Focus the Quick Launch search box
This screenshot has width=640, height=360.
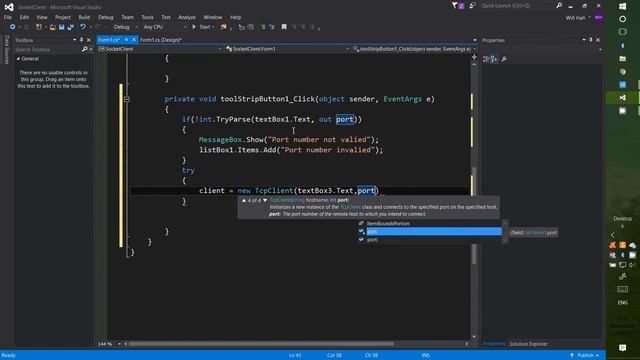point(517,5)
